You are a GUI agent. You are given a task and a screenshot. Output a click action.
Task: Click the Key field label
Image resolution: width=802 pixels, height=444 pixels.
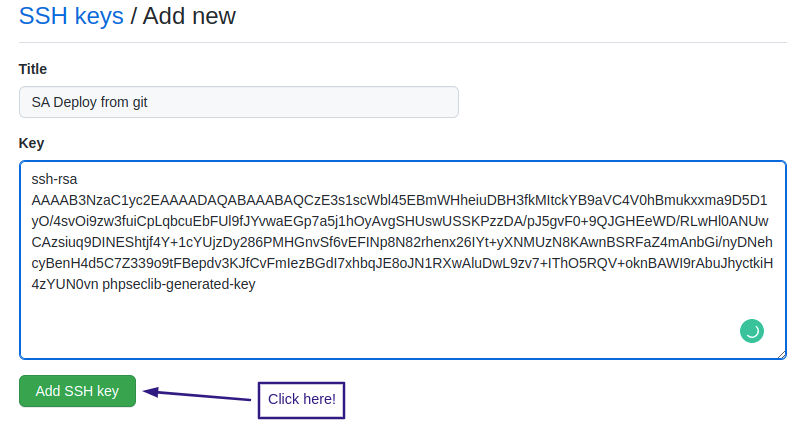point(31,143)
